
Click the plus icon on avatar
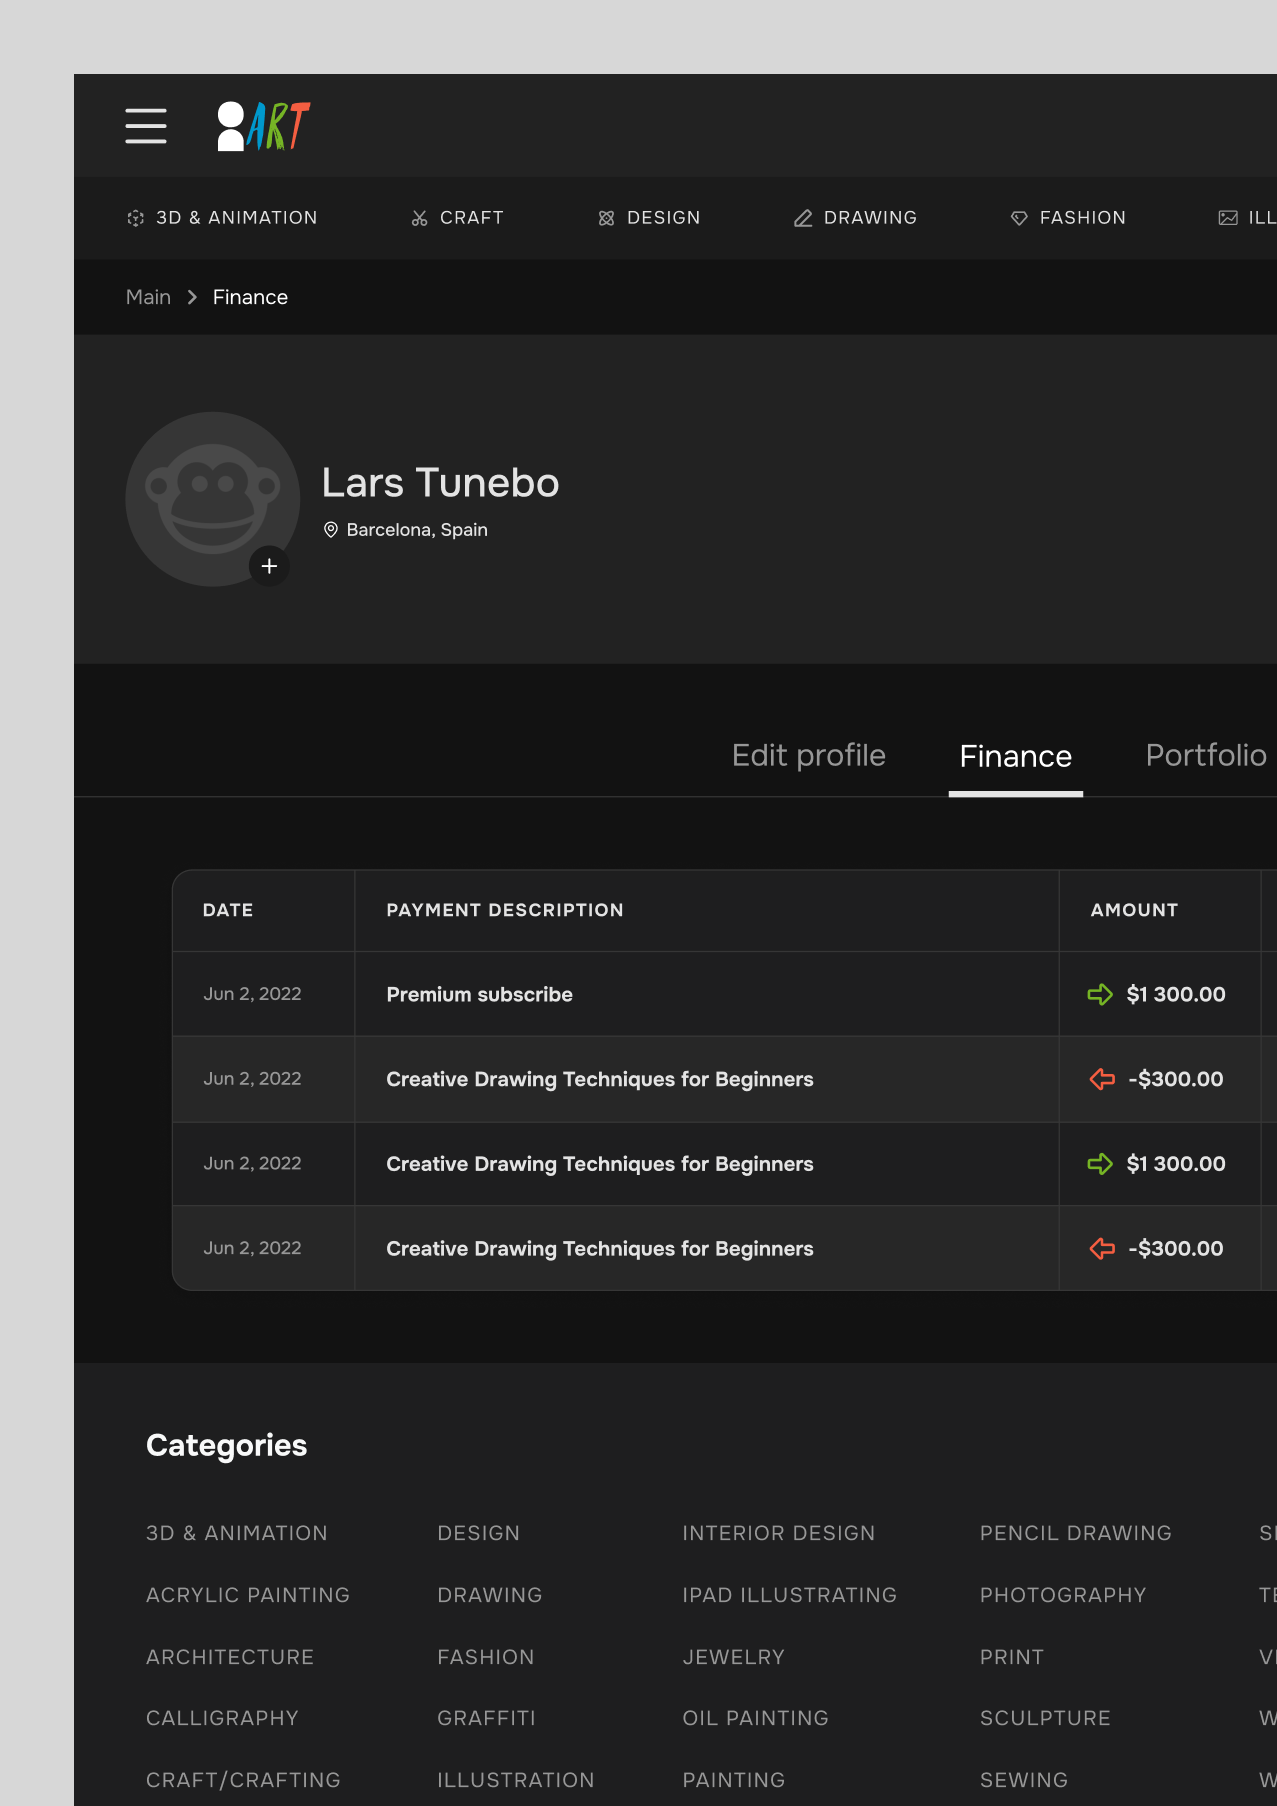click(269, 566)
